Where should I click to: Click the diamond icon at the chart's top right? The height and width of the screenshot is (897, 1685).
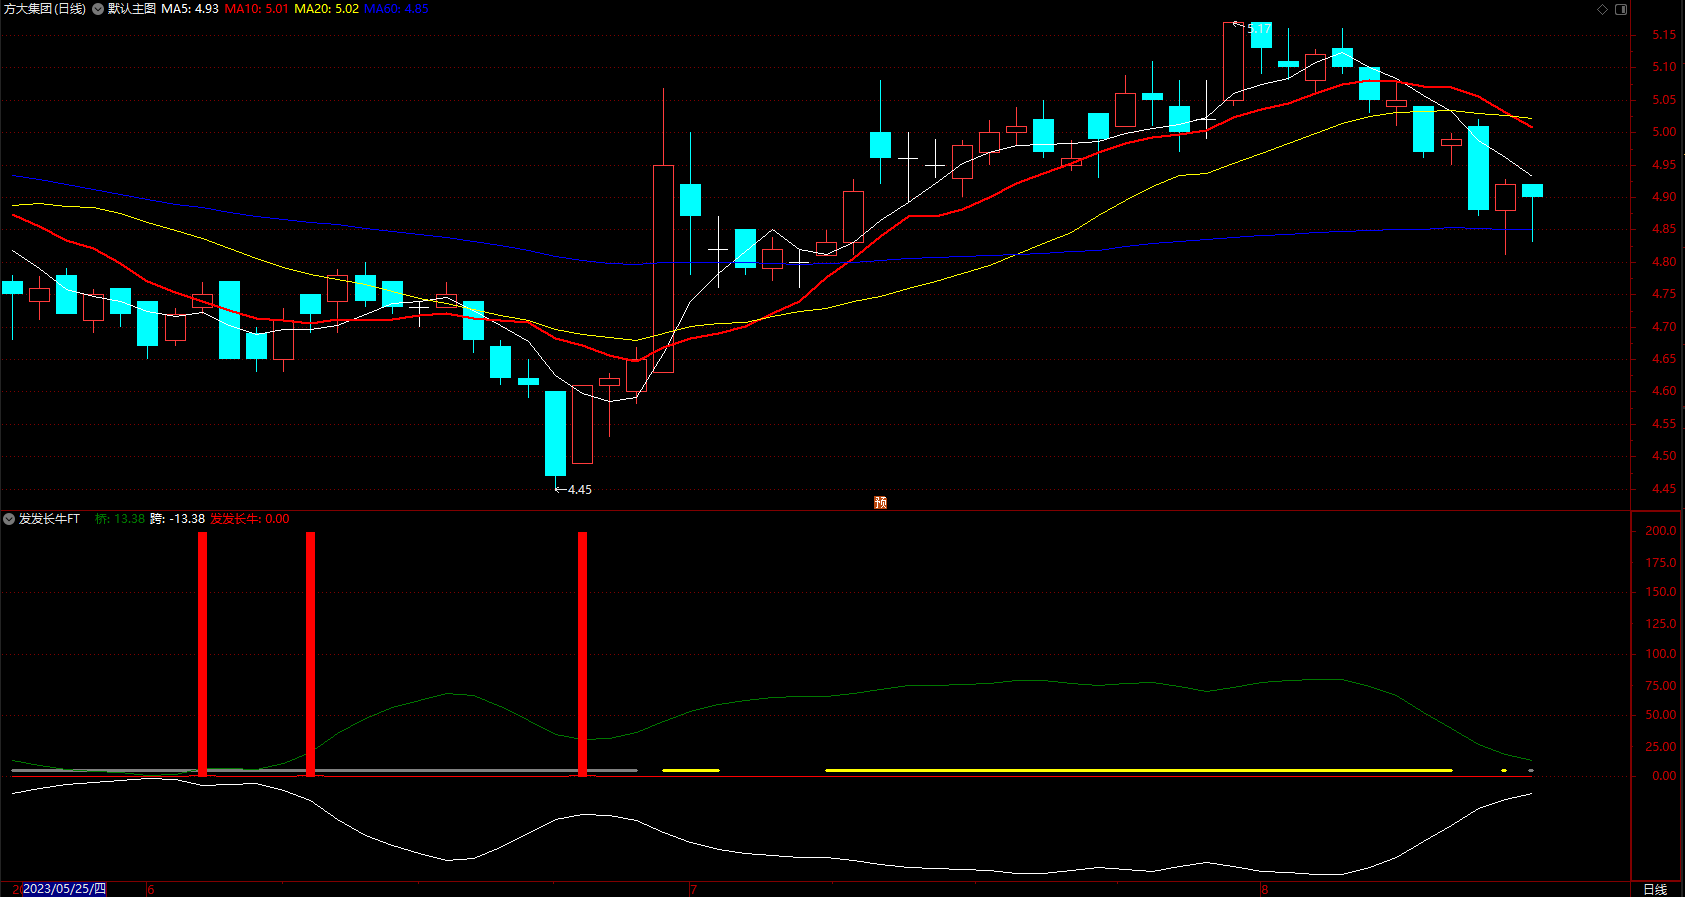[1602, 9]
